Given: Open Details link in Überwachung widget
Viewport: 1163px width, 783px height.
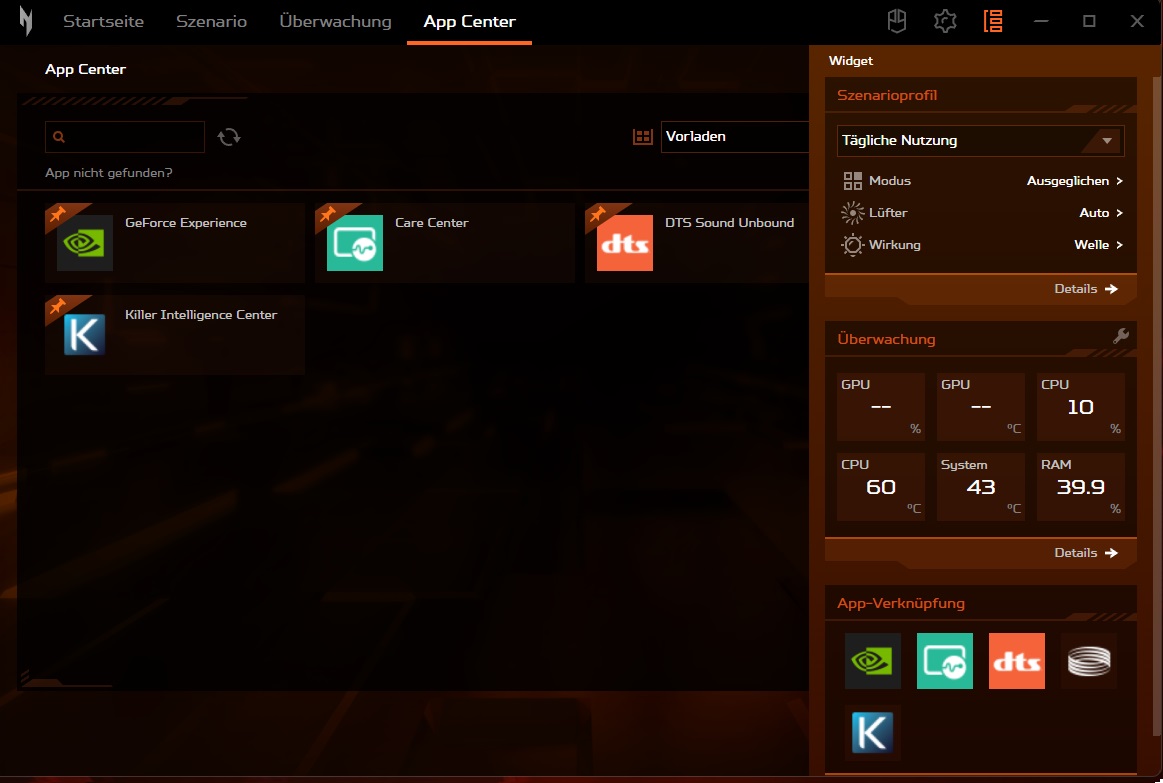Looking at the screenshot, I should click(1086, 552).
